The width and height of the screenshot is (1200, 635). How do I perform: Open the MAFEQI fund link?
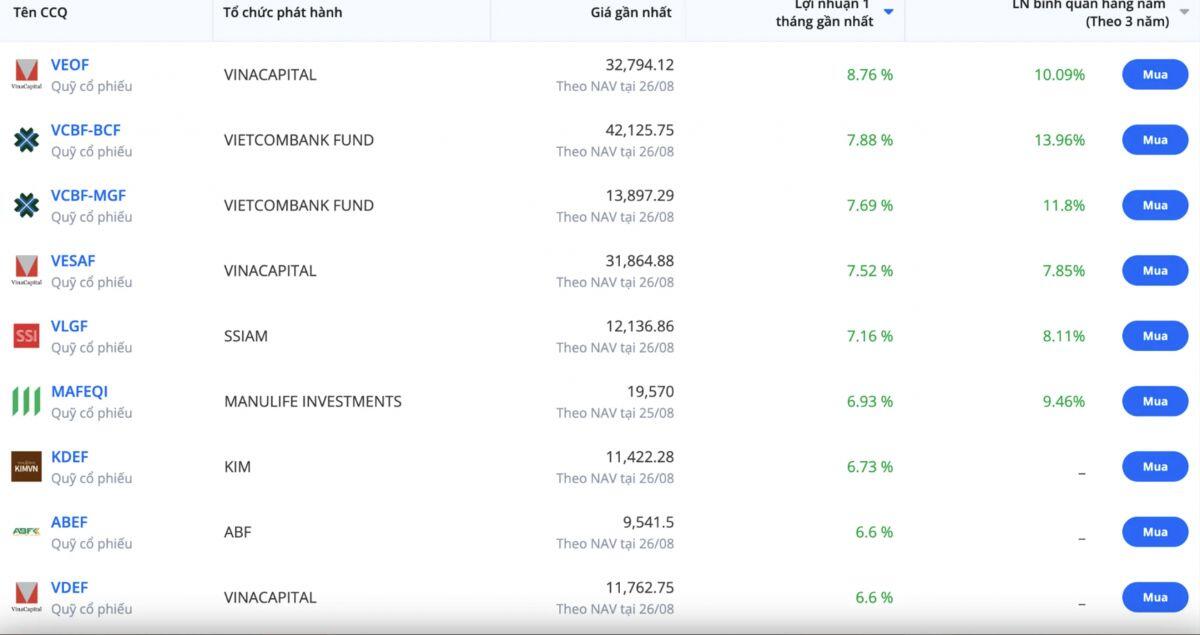click(x=79, y=391)
